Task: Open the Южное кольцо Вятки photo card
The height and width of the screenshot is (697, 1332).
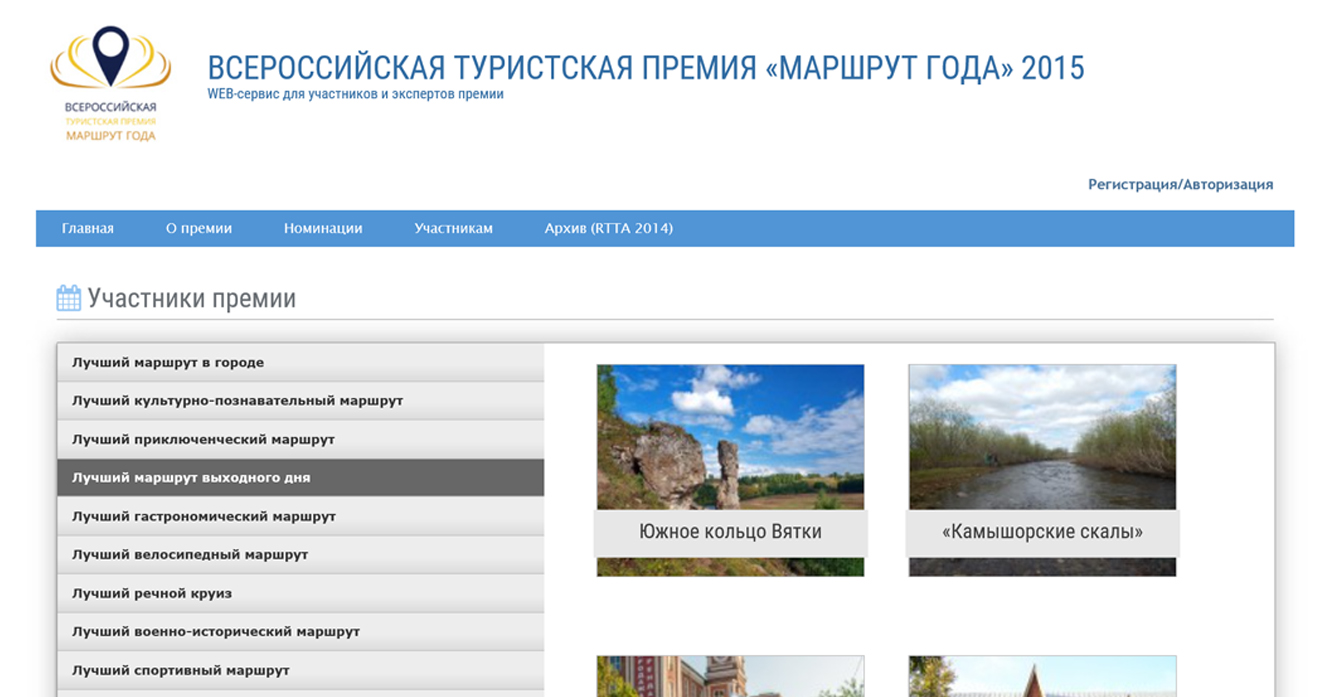Action: pos(731,470)
